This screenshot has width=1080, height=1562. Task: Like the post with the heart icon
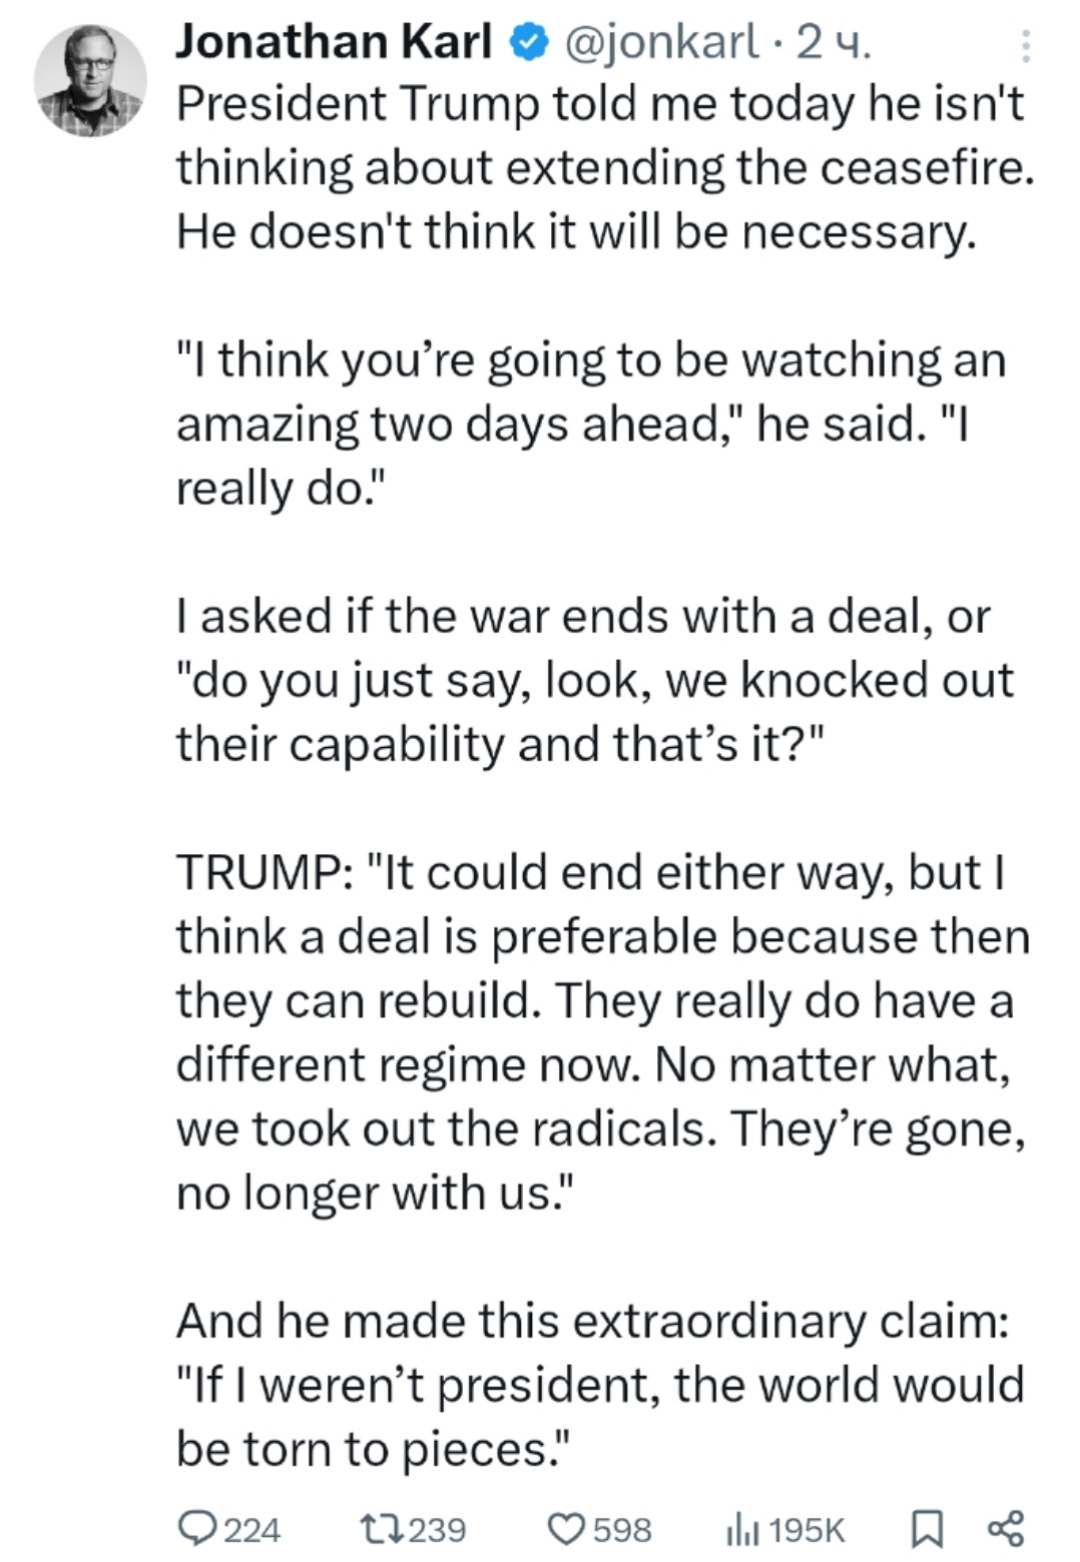point(568,1527)
